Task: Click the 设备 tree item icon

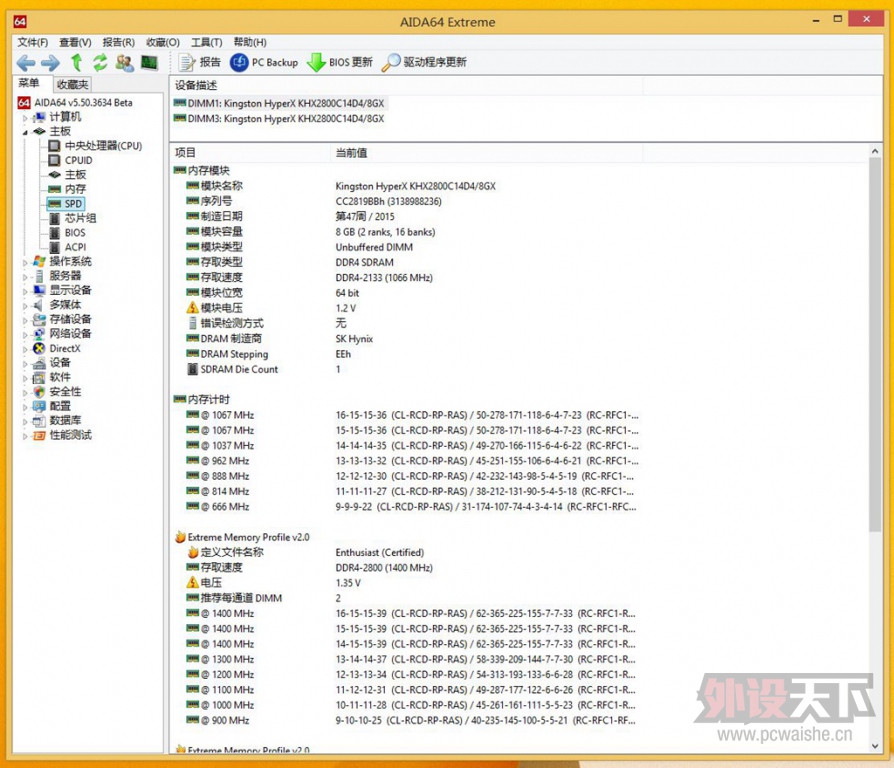Action: tap(39, 363)
